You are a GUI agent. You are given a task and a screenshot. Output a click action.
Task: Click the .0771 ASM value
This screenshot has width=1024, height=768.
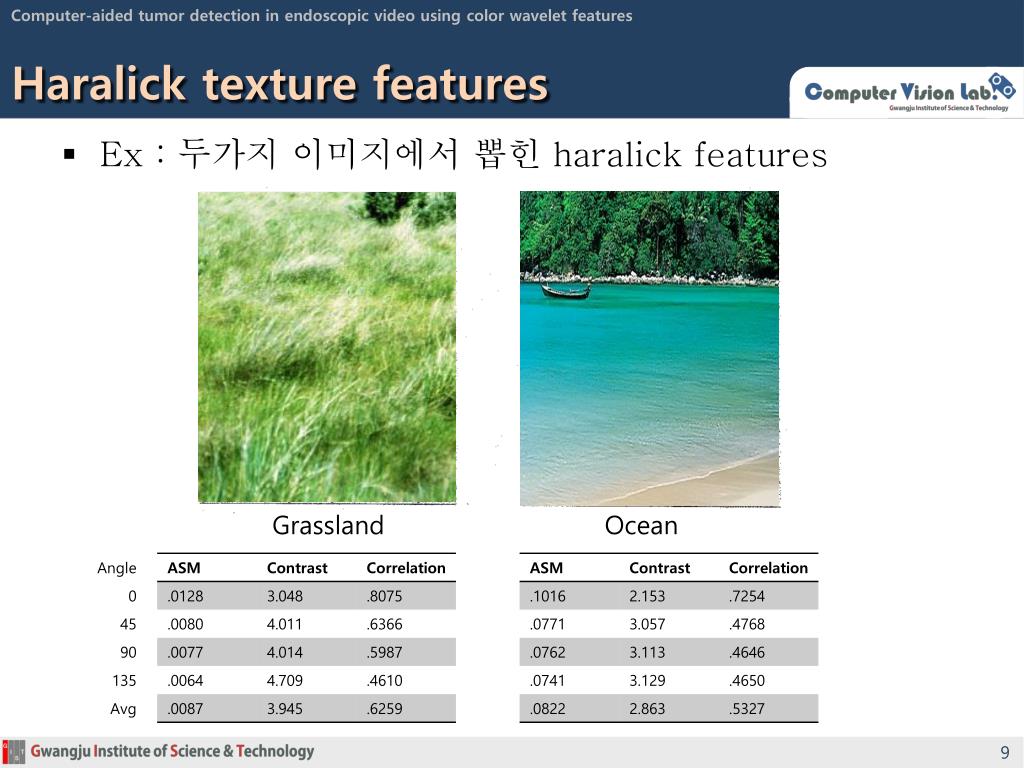point(547,624)
